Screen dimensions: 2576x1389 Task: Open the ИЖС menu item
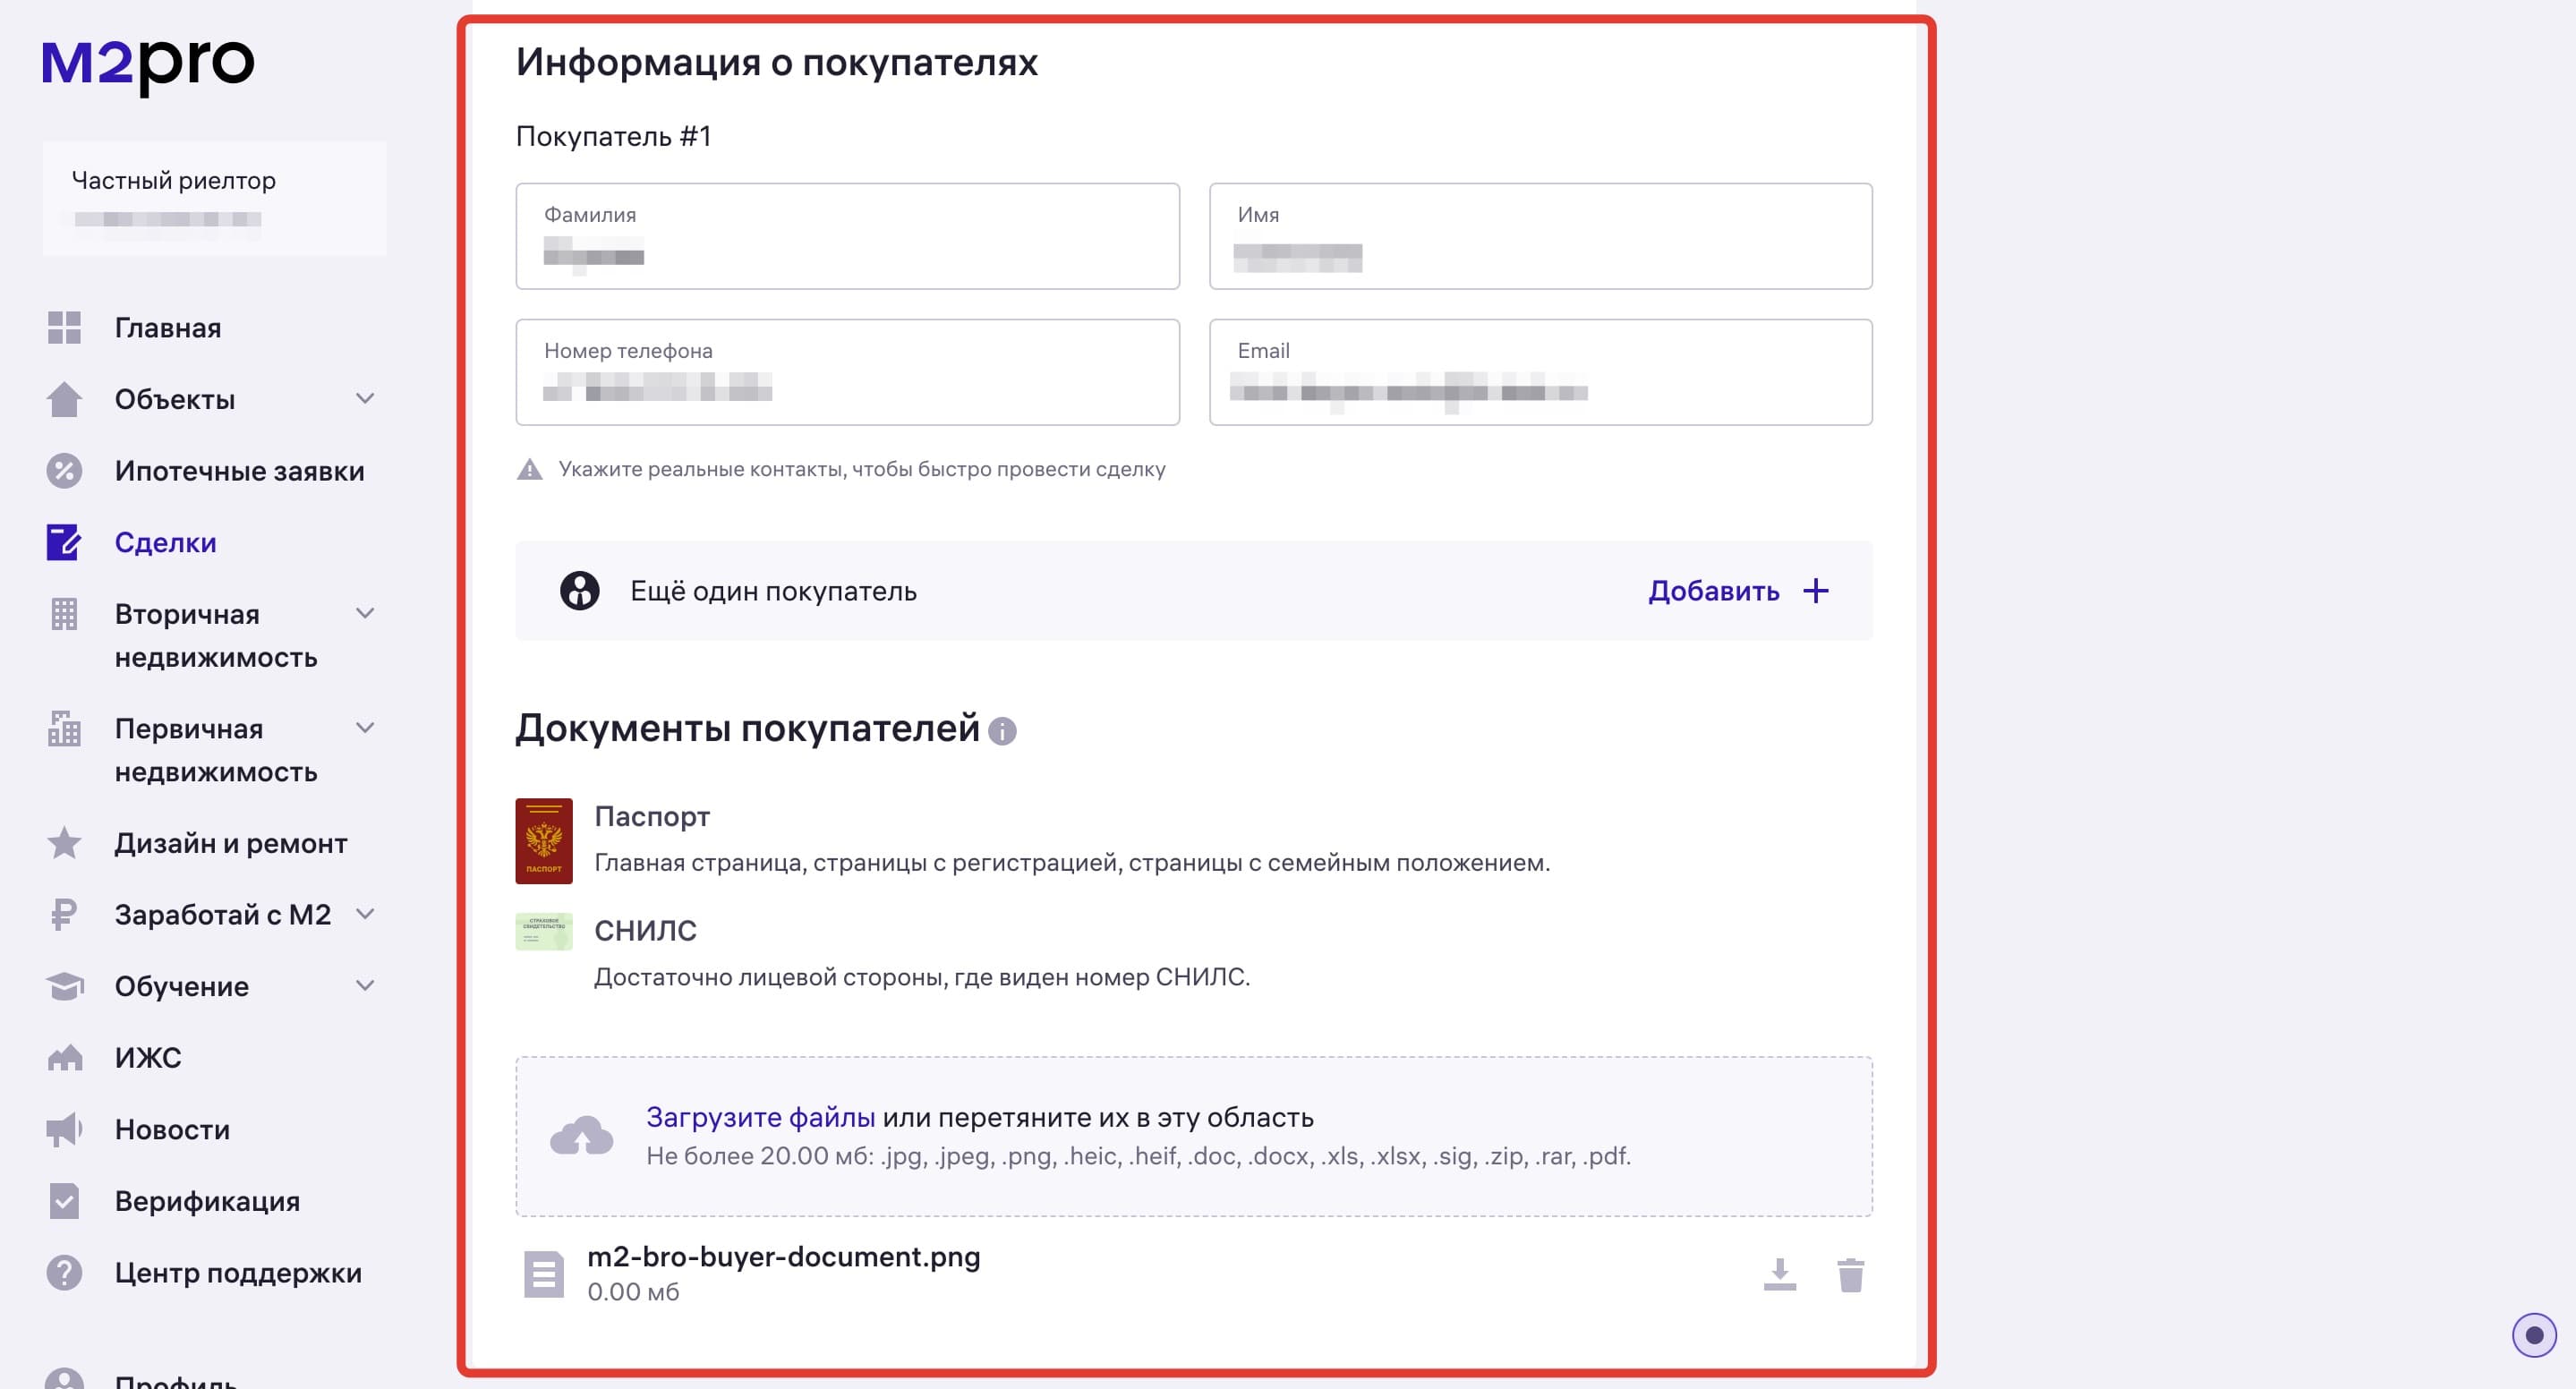148,1058
